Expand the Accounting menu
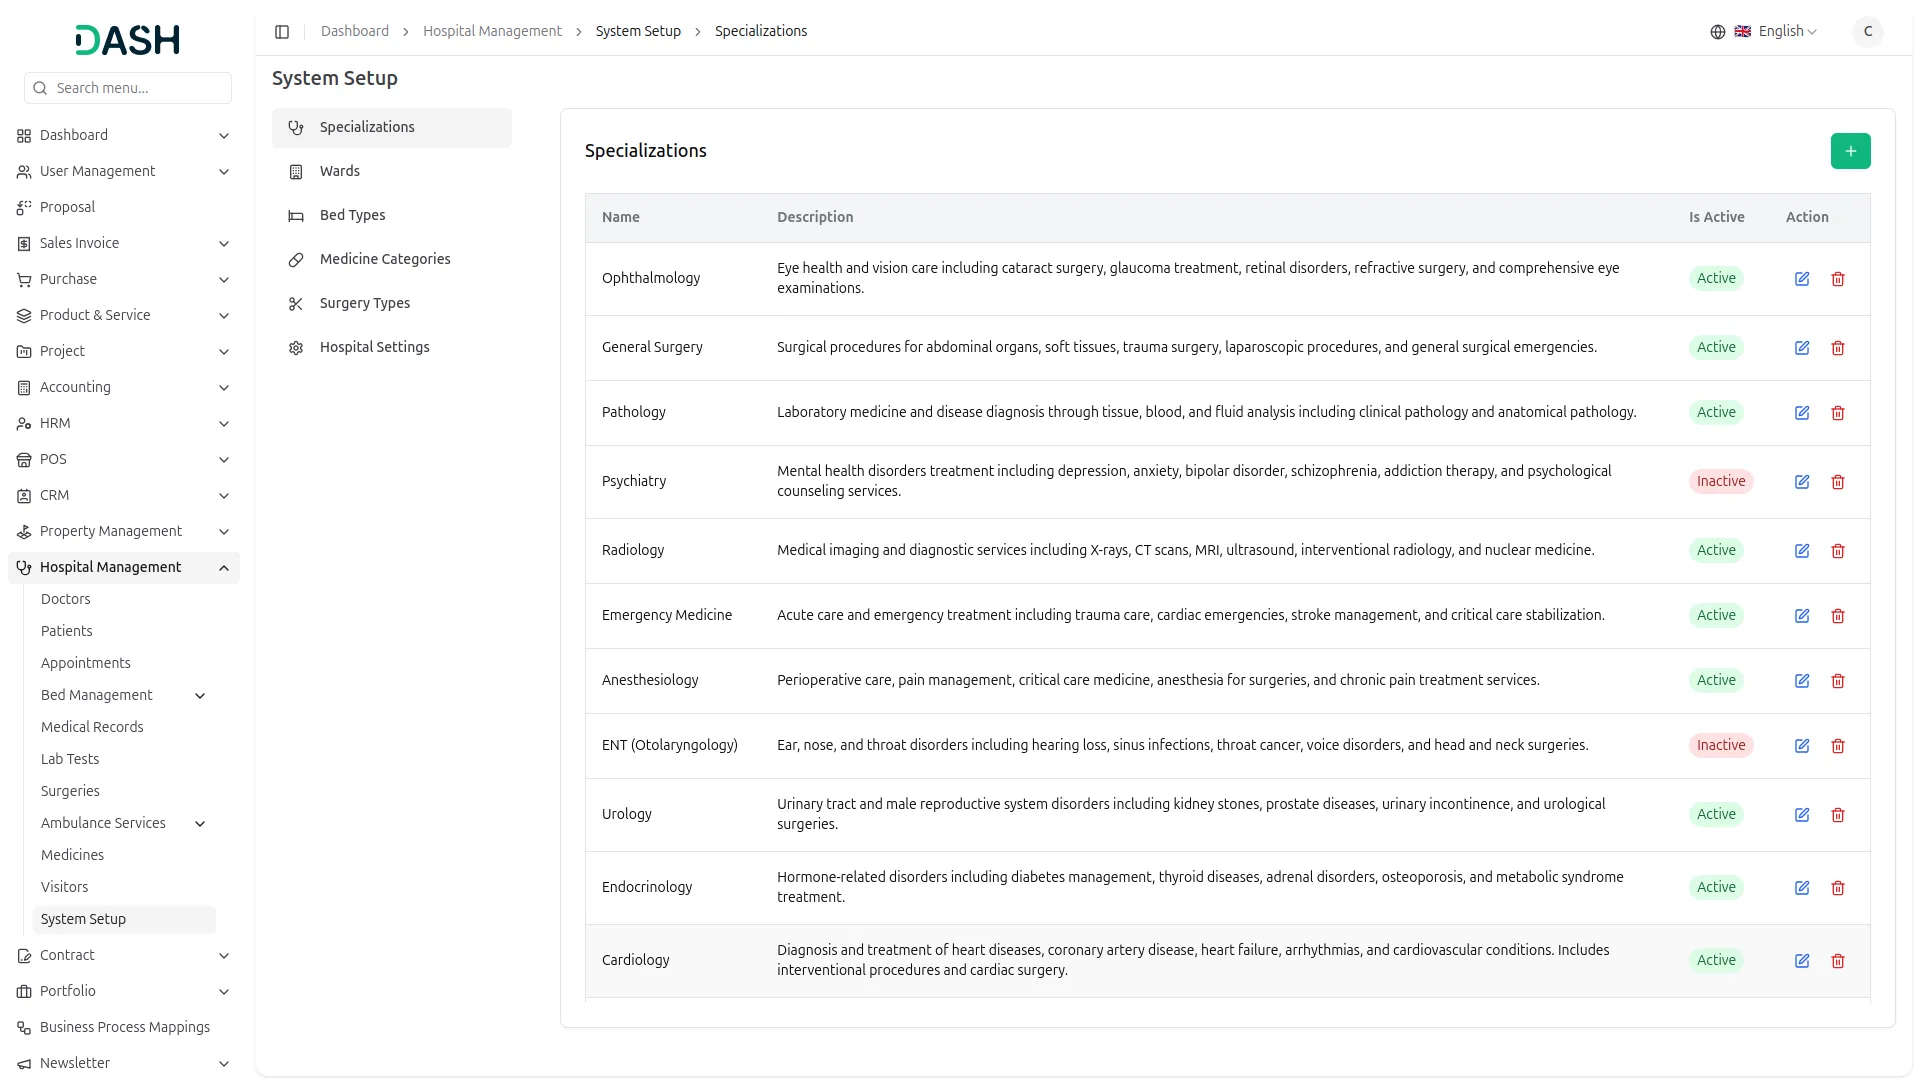Viewport: 1920px width, 1080px height. point(124,388)
